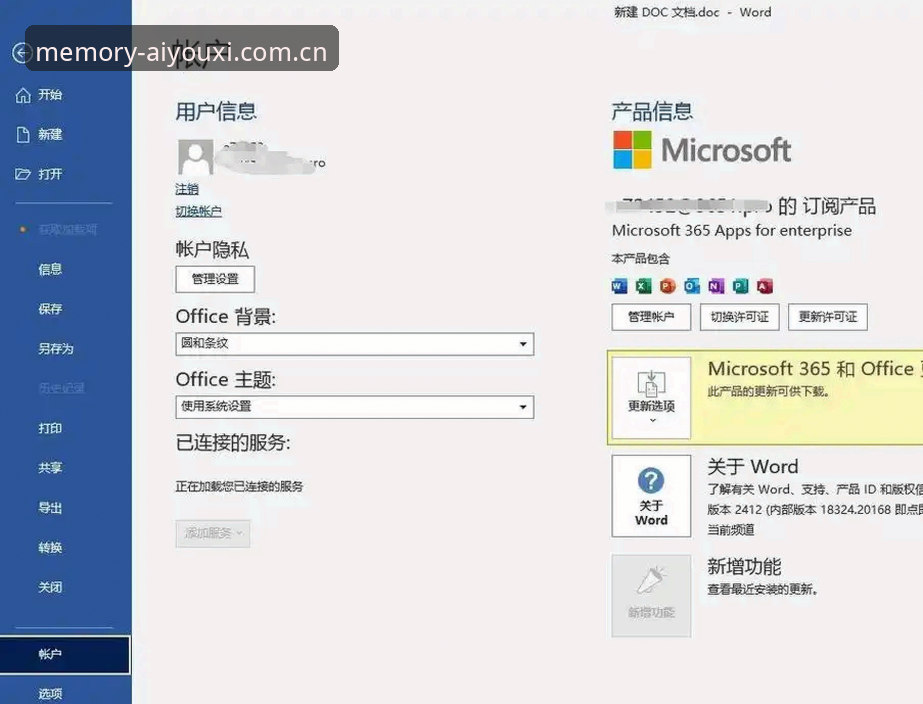
Task: Select 共享 in the sidebar
Action: 50,468
